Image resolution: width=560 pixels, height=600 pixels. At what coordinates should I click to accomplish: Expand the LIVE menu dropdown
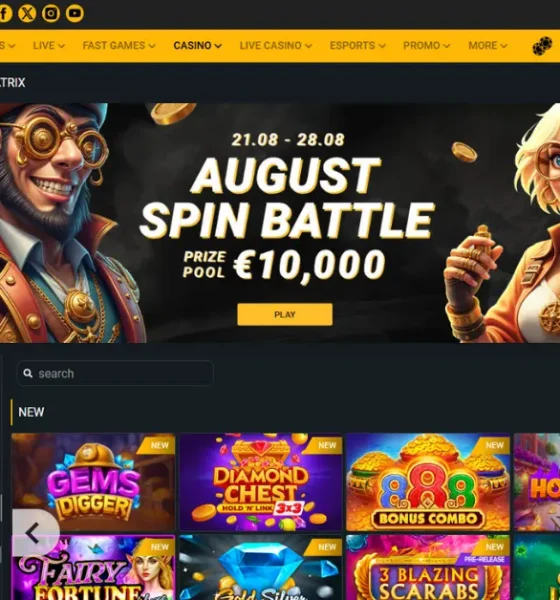(49, 46)
